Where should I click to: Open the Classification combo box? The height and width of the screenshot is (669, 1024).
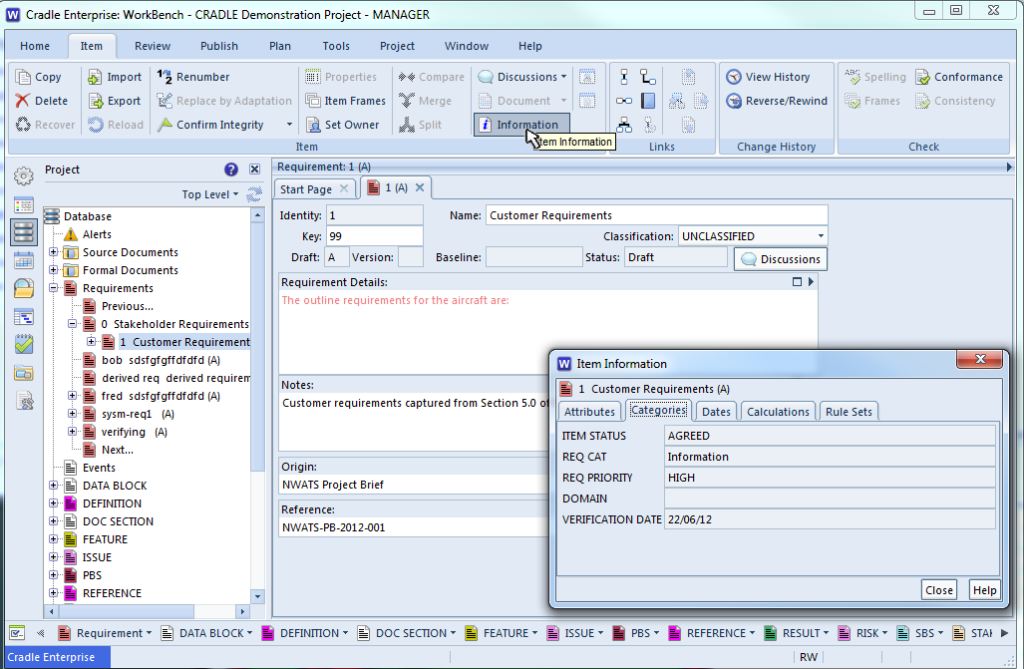click(753, 237)
